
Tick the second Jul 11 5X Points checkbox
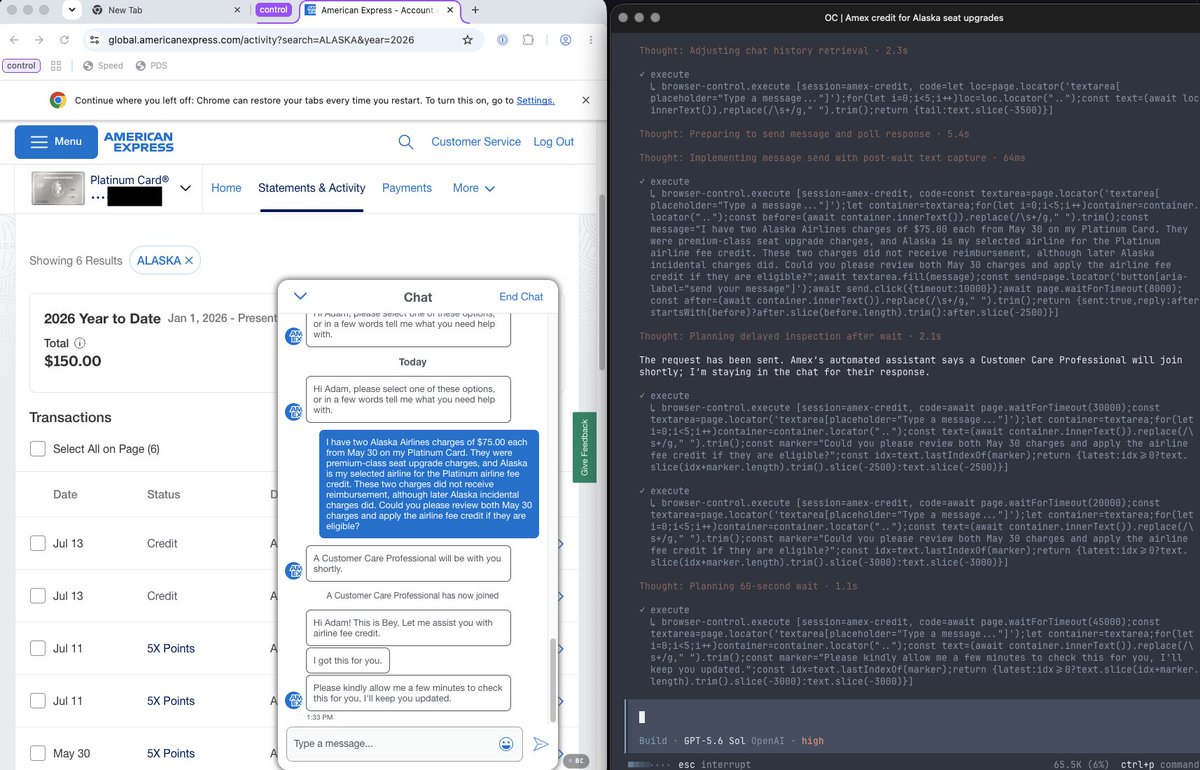37,701
